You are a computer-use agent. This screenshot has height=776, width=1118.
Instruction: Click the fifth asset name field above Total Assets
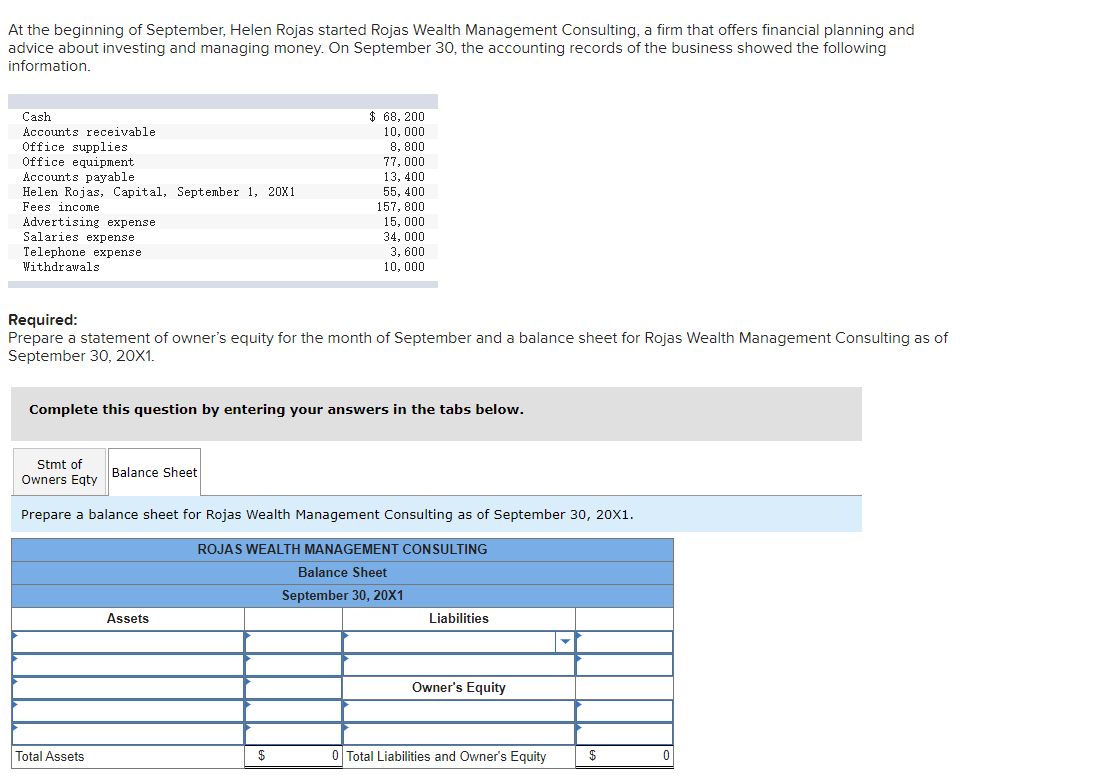(x=128, y=733)
